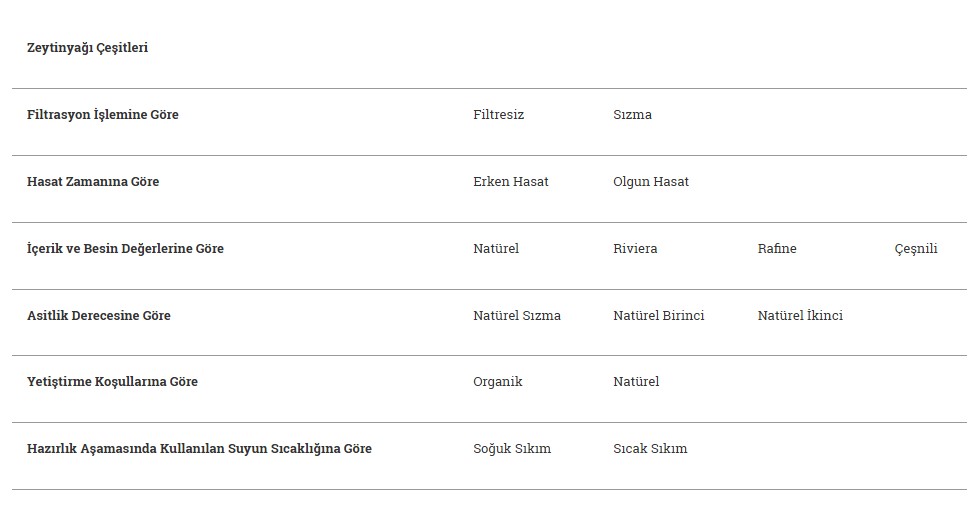Viewport: 980px width, 506px height.
Task: Select the Filtrasyon İşlemine Göre row header
Action: [x=102, y=115]
